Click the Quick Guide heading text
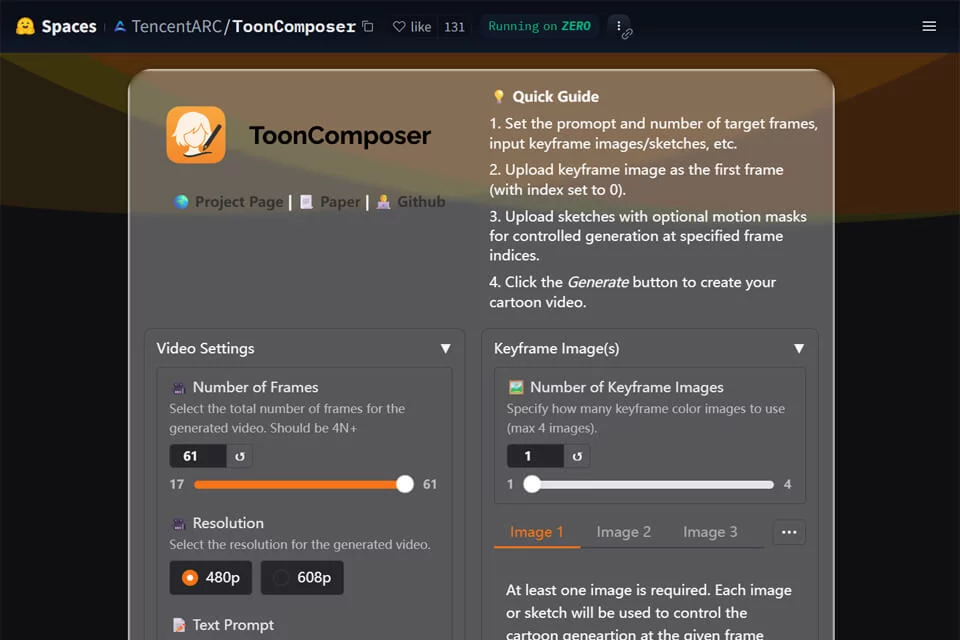 pos(555,97)
